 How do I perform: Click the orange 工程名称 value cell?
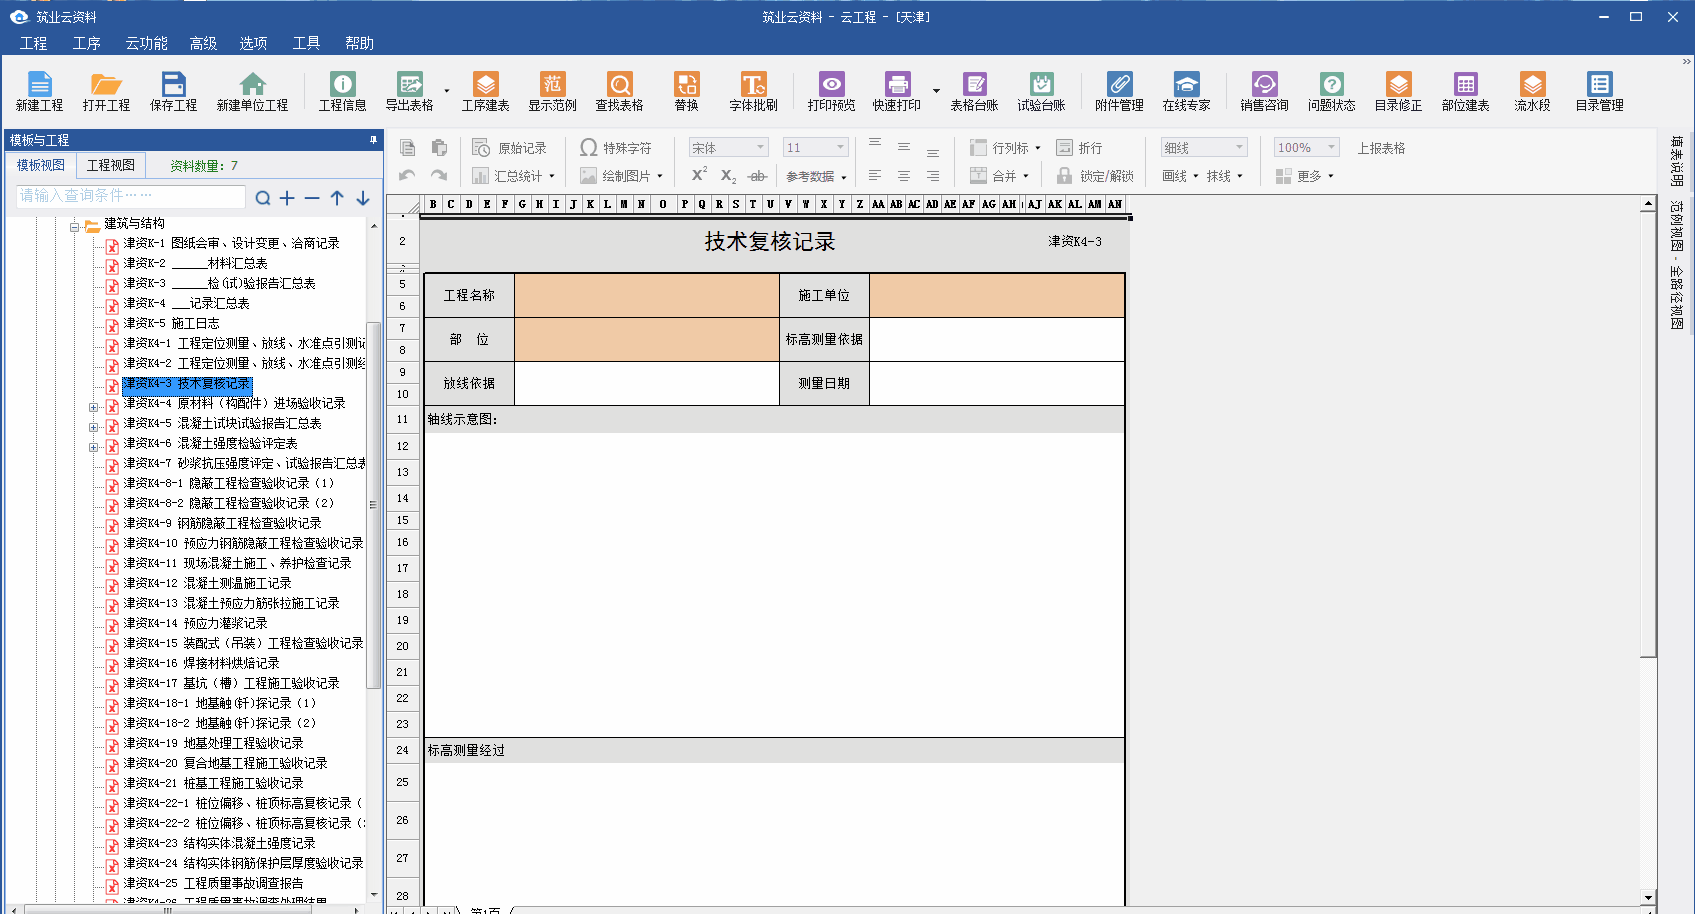646,296
